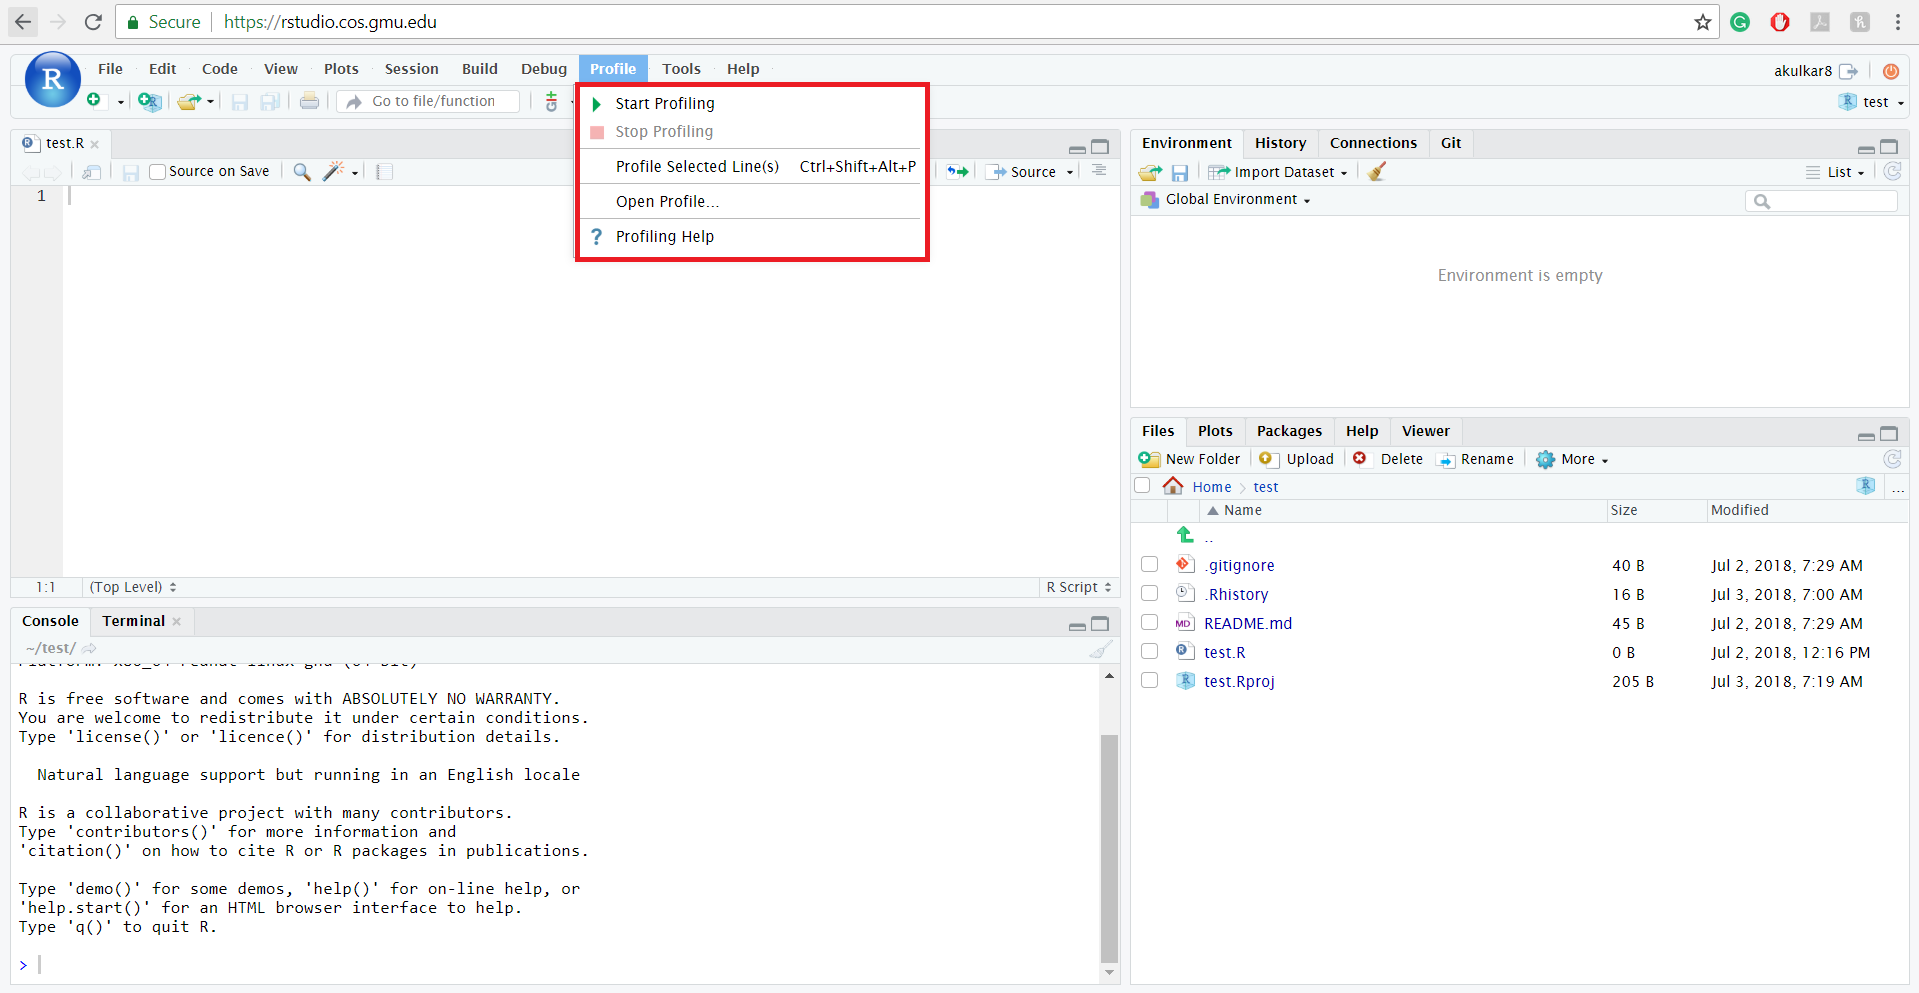Click the red quit session power icon
The width and height of the screenshot is (1919, 993).
[x=1890, y=71]
